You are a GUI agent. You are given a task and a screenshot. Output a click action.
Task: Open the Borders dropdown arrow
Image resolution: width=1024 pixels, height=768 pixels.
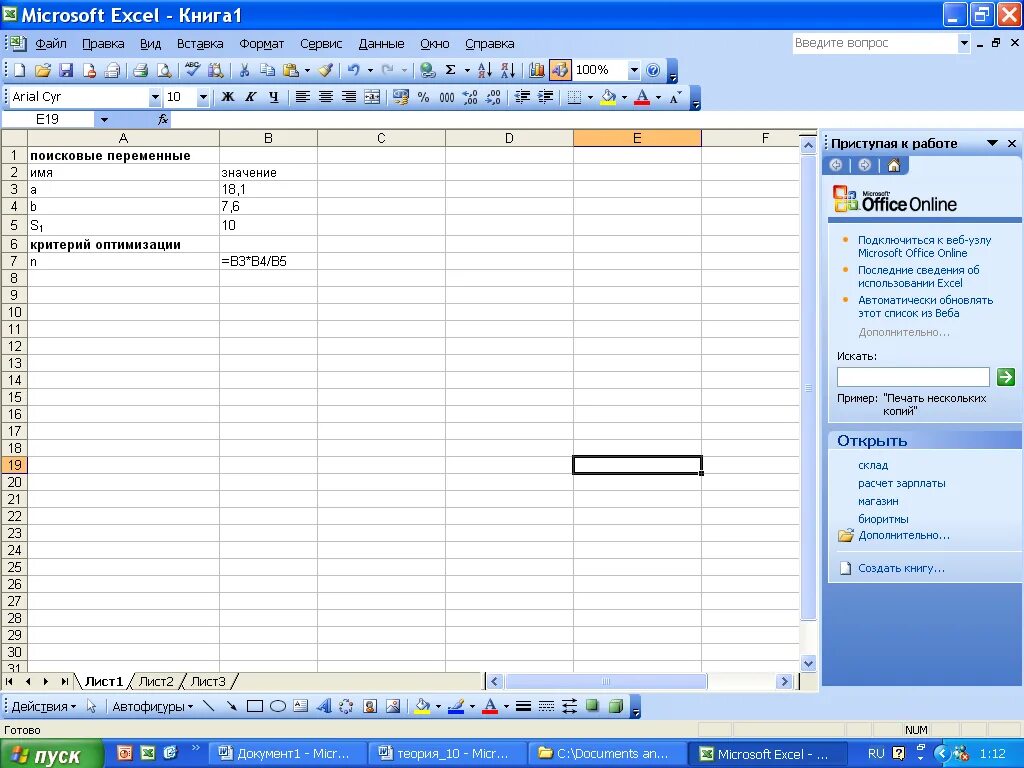[x=590, y=97]
